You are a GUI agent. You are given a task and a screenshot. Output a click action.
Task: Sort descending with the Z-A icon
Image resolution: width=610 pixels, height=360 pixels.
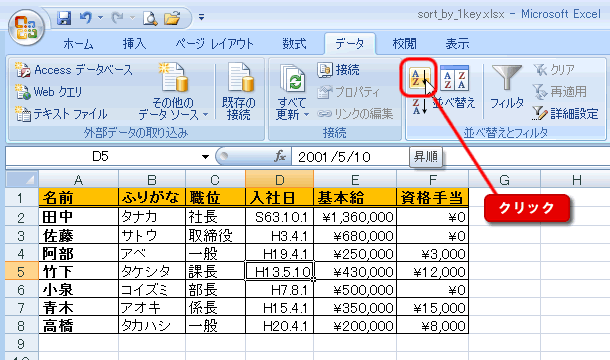[x=419, y=106]
